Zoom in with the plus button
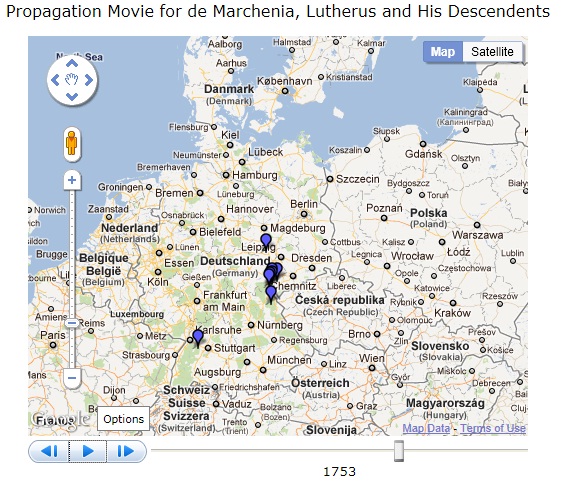This screenshot has width=561, height=483. (72, 180)
